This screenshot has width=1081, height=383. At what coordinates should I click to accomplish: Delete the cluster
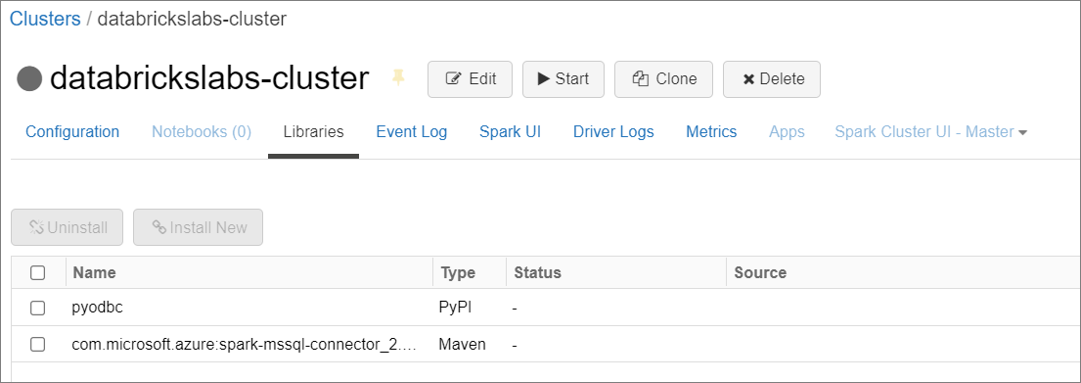point(771,79)
